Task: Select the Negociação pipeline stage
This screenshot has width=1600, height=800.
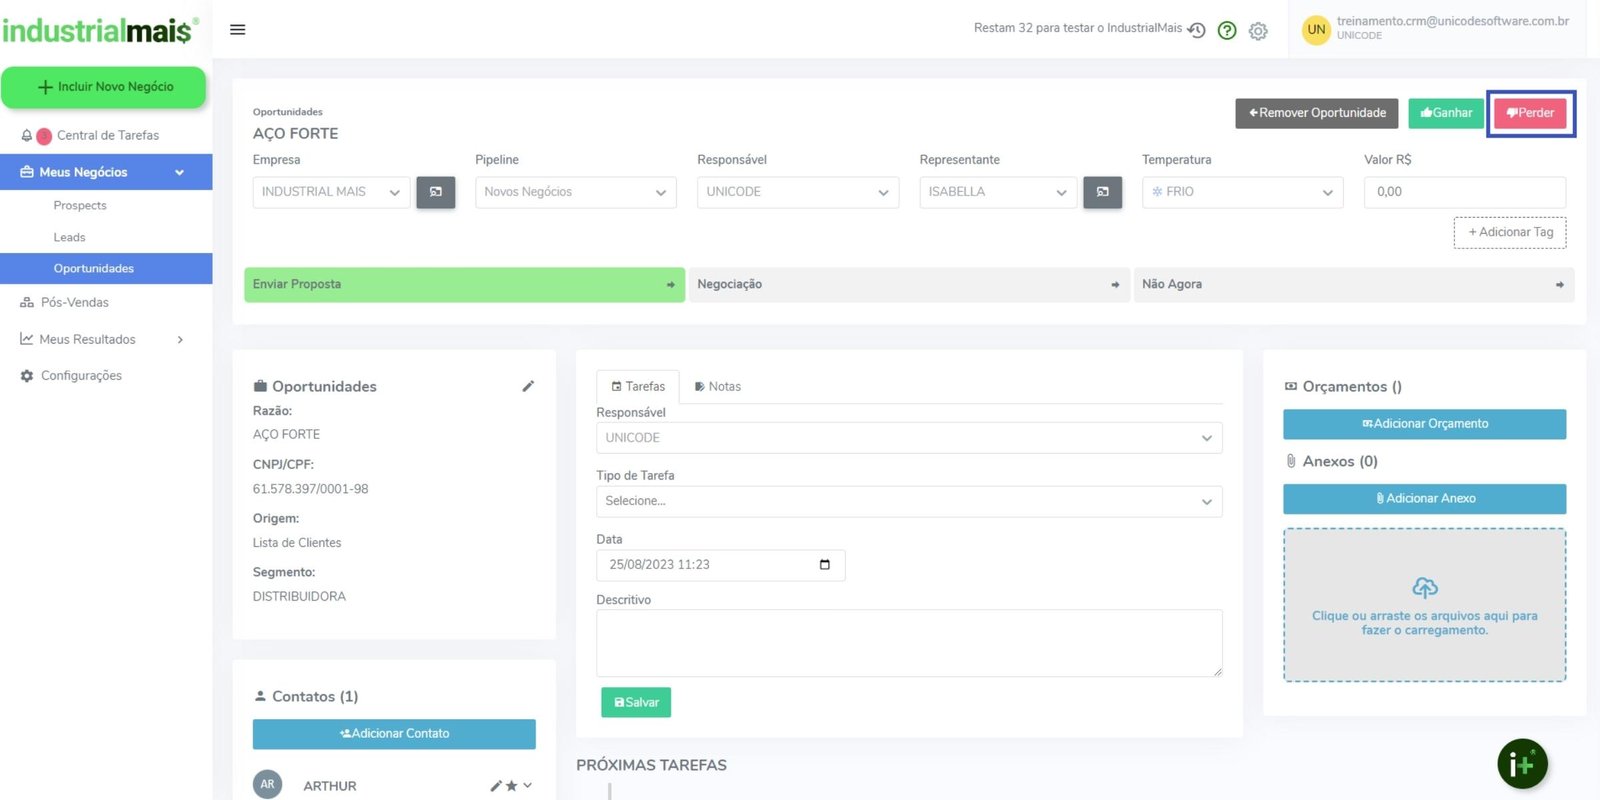Action: 908,285
